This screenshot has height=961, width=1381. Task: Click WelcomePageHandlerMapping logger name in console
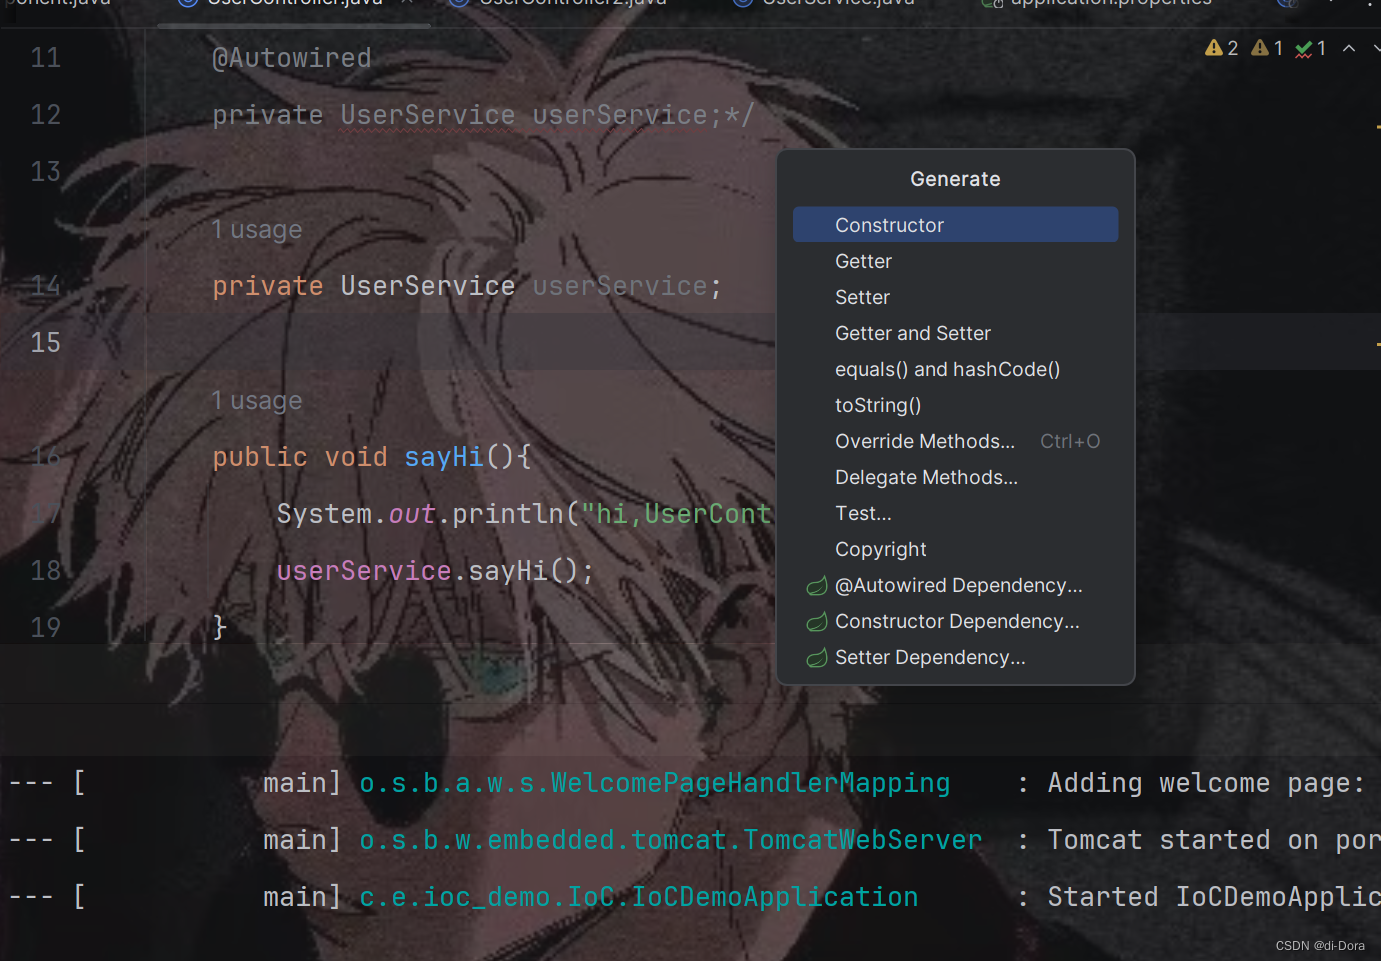coord(655,783)
